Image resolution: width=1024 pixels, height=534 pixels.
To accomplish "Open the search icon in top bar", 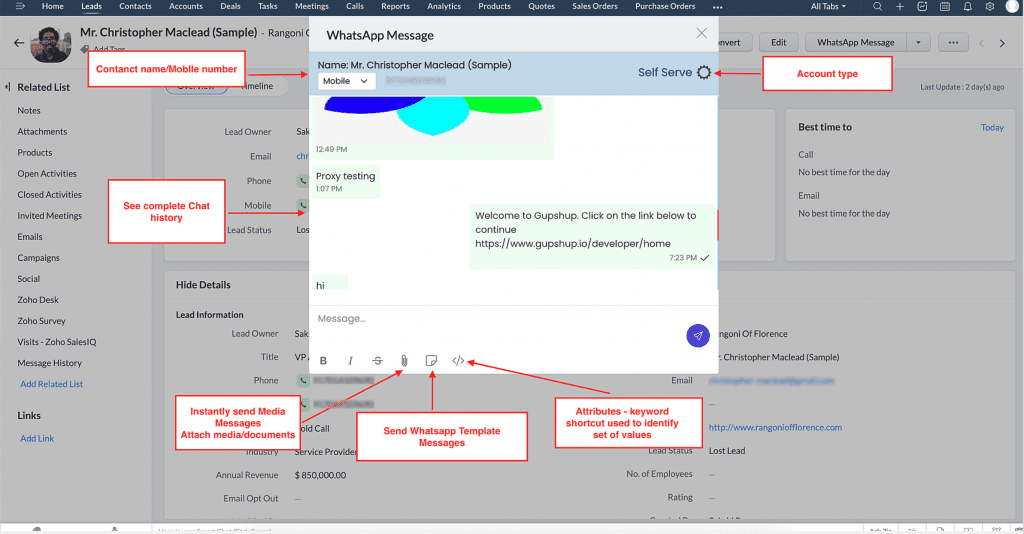I will 877,7.
